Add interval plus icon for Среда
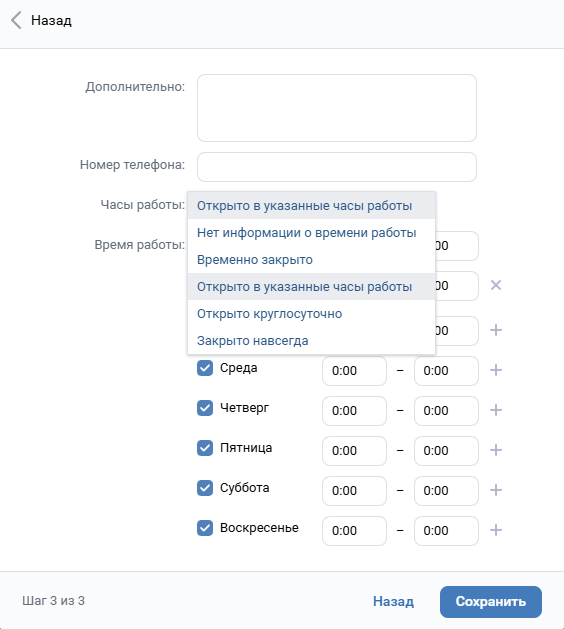 (x=496, y=370)
